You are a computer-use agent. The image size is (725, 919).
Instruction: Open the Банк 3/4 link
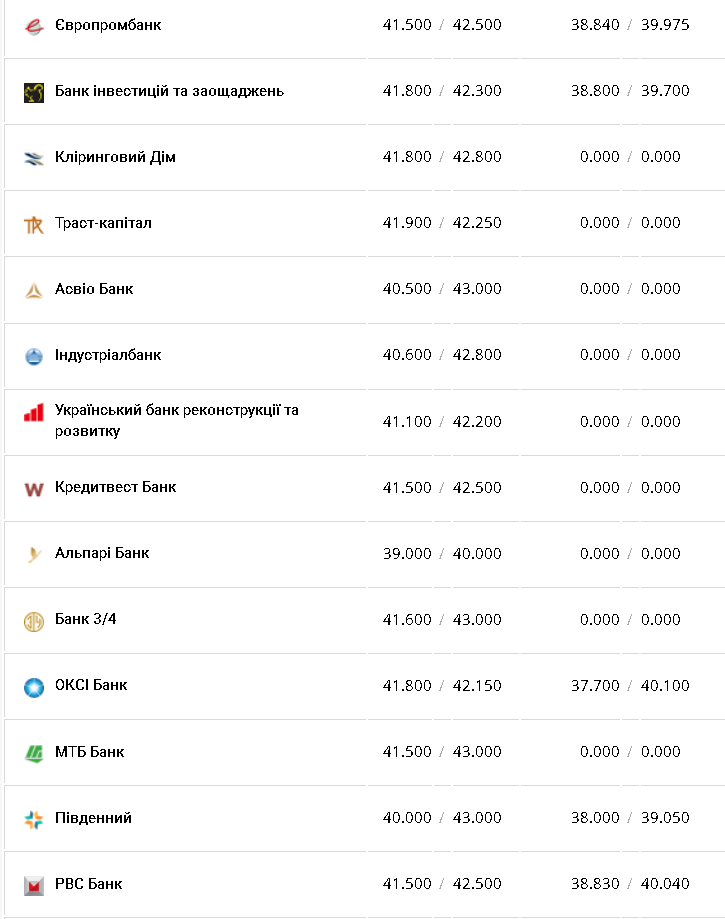tap(86, 619)
